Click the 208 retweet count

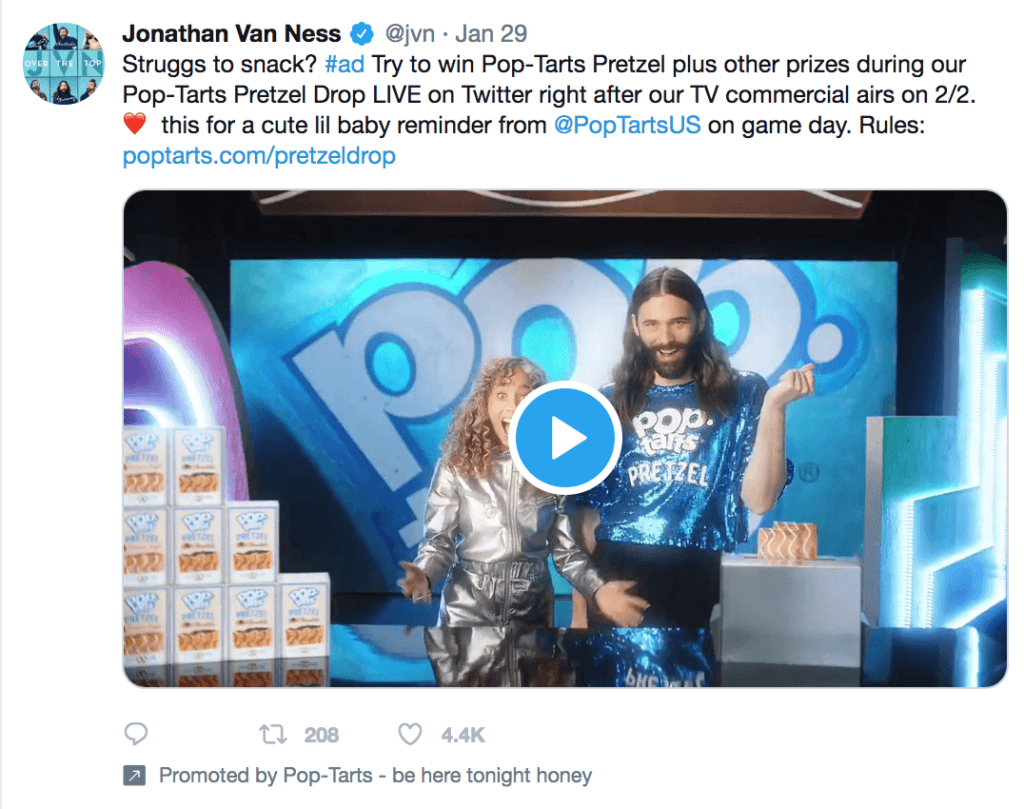tap(321, 735)
